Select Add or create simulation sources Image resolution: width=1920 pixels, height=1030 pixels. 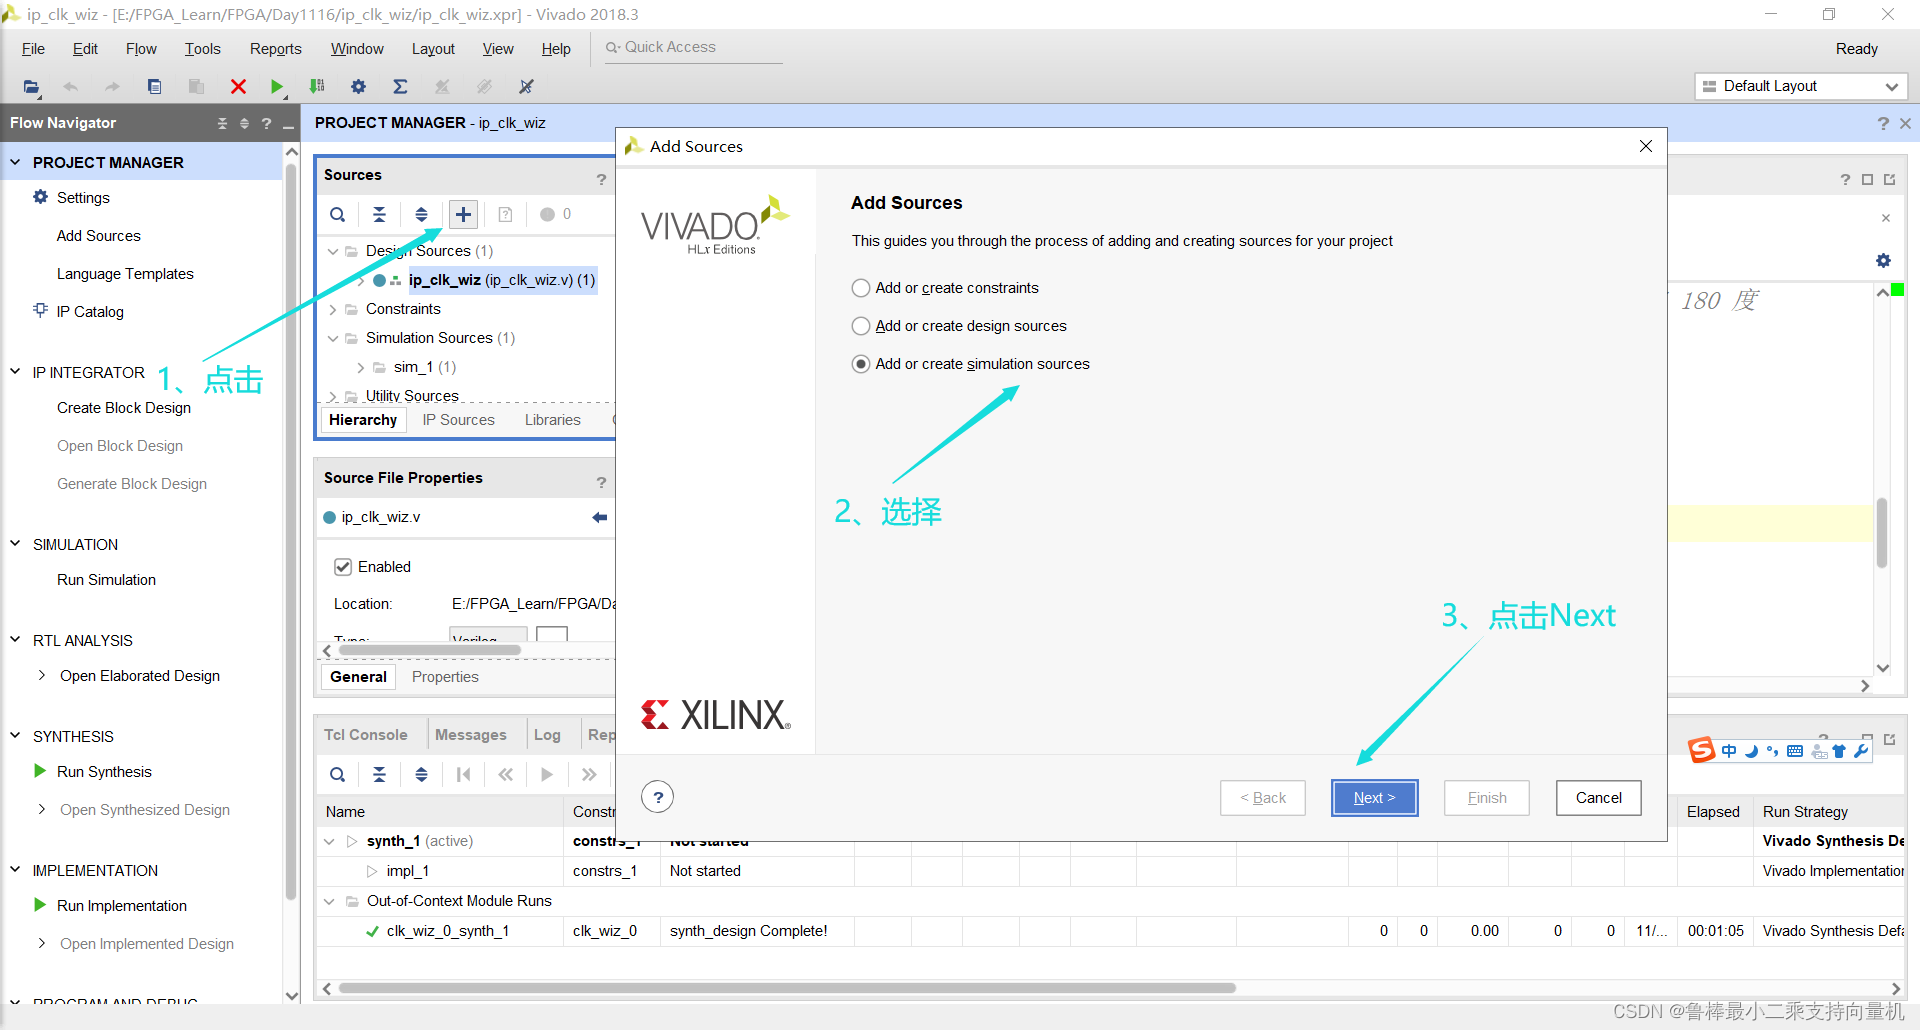pos(861,364)
